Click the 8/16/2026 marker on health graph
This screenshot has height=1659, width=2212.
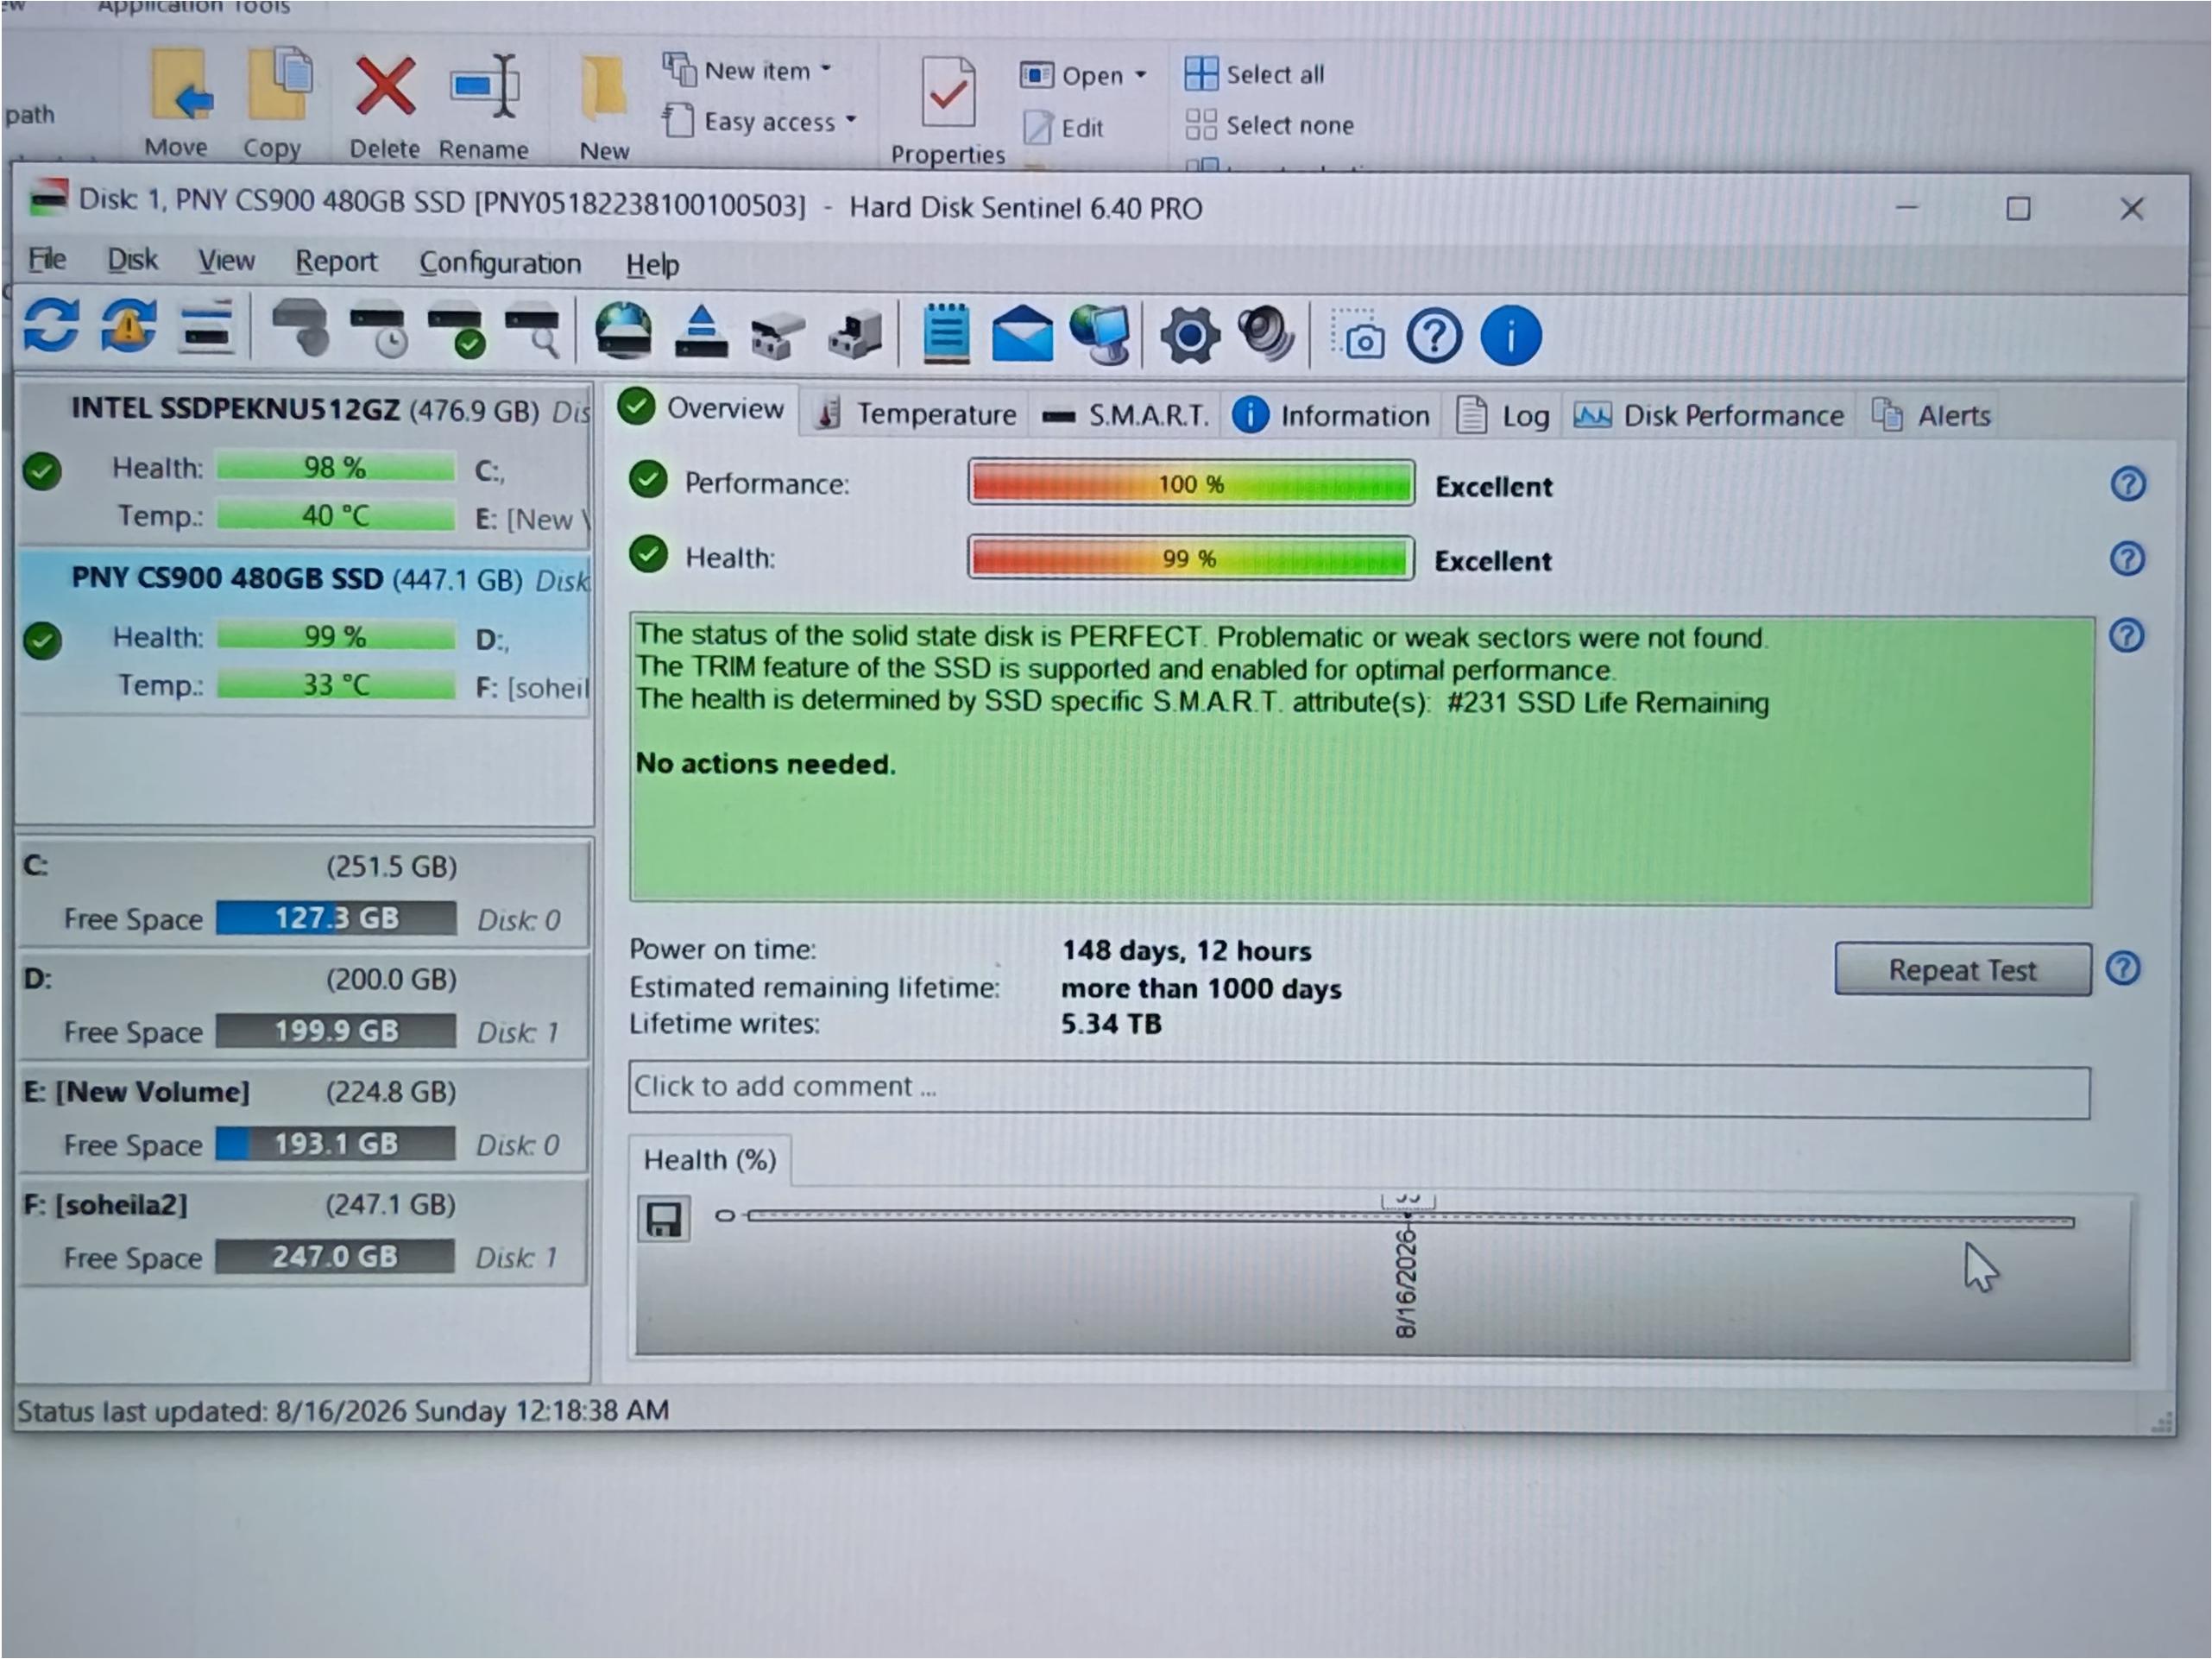pyautogui.click(x=1406, y=1283)
